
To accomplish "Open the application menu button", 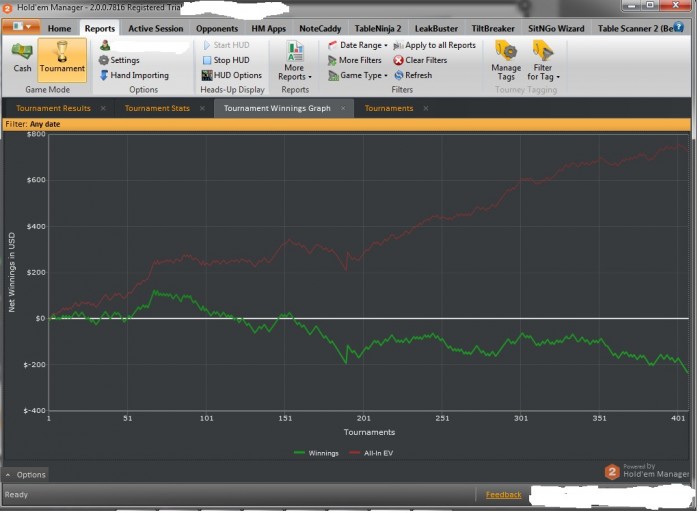I will tap(21, 27).
